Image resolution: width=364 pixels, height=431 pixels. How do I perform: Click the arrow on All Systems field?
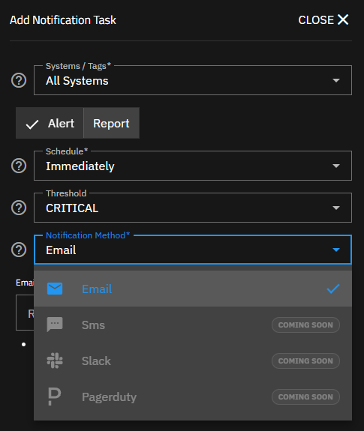tap(336, 80)
